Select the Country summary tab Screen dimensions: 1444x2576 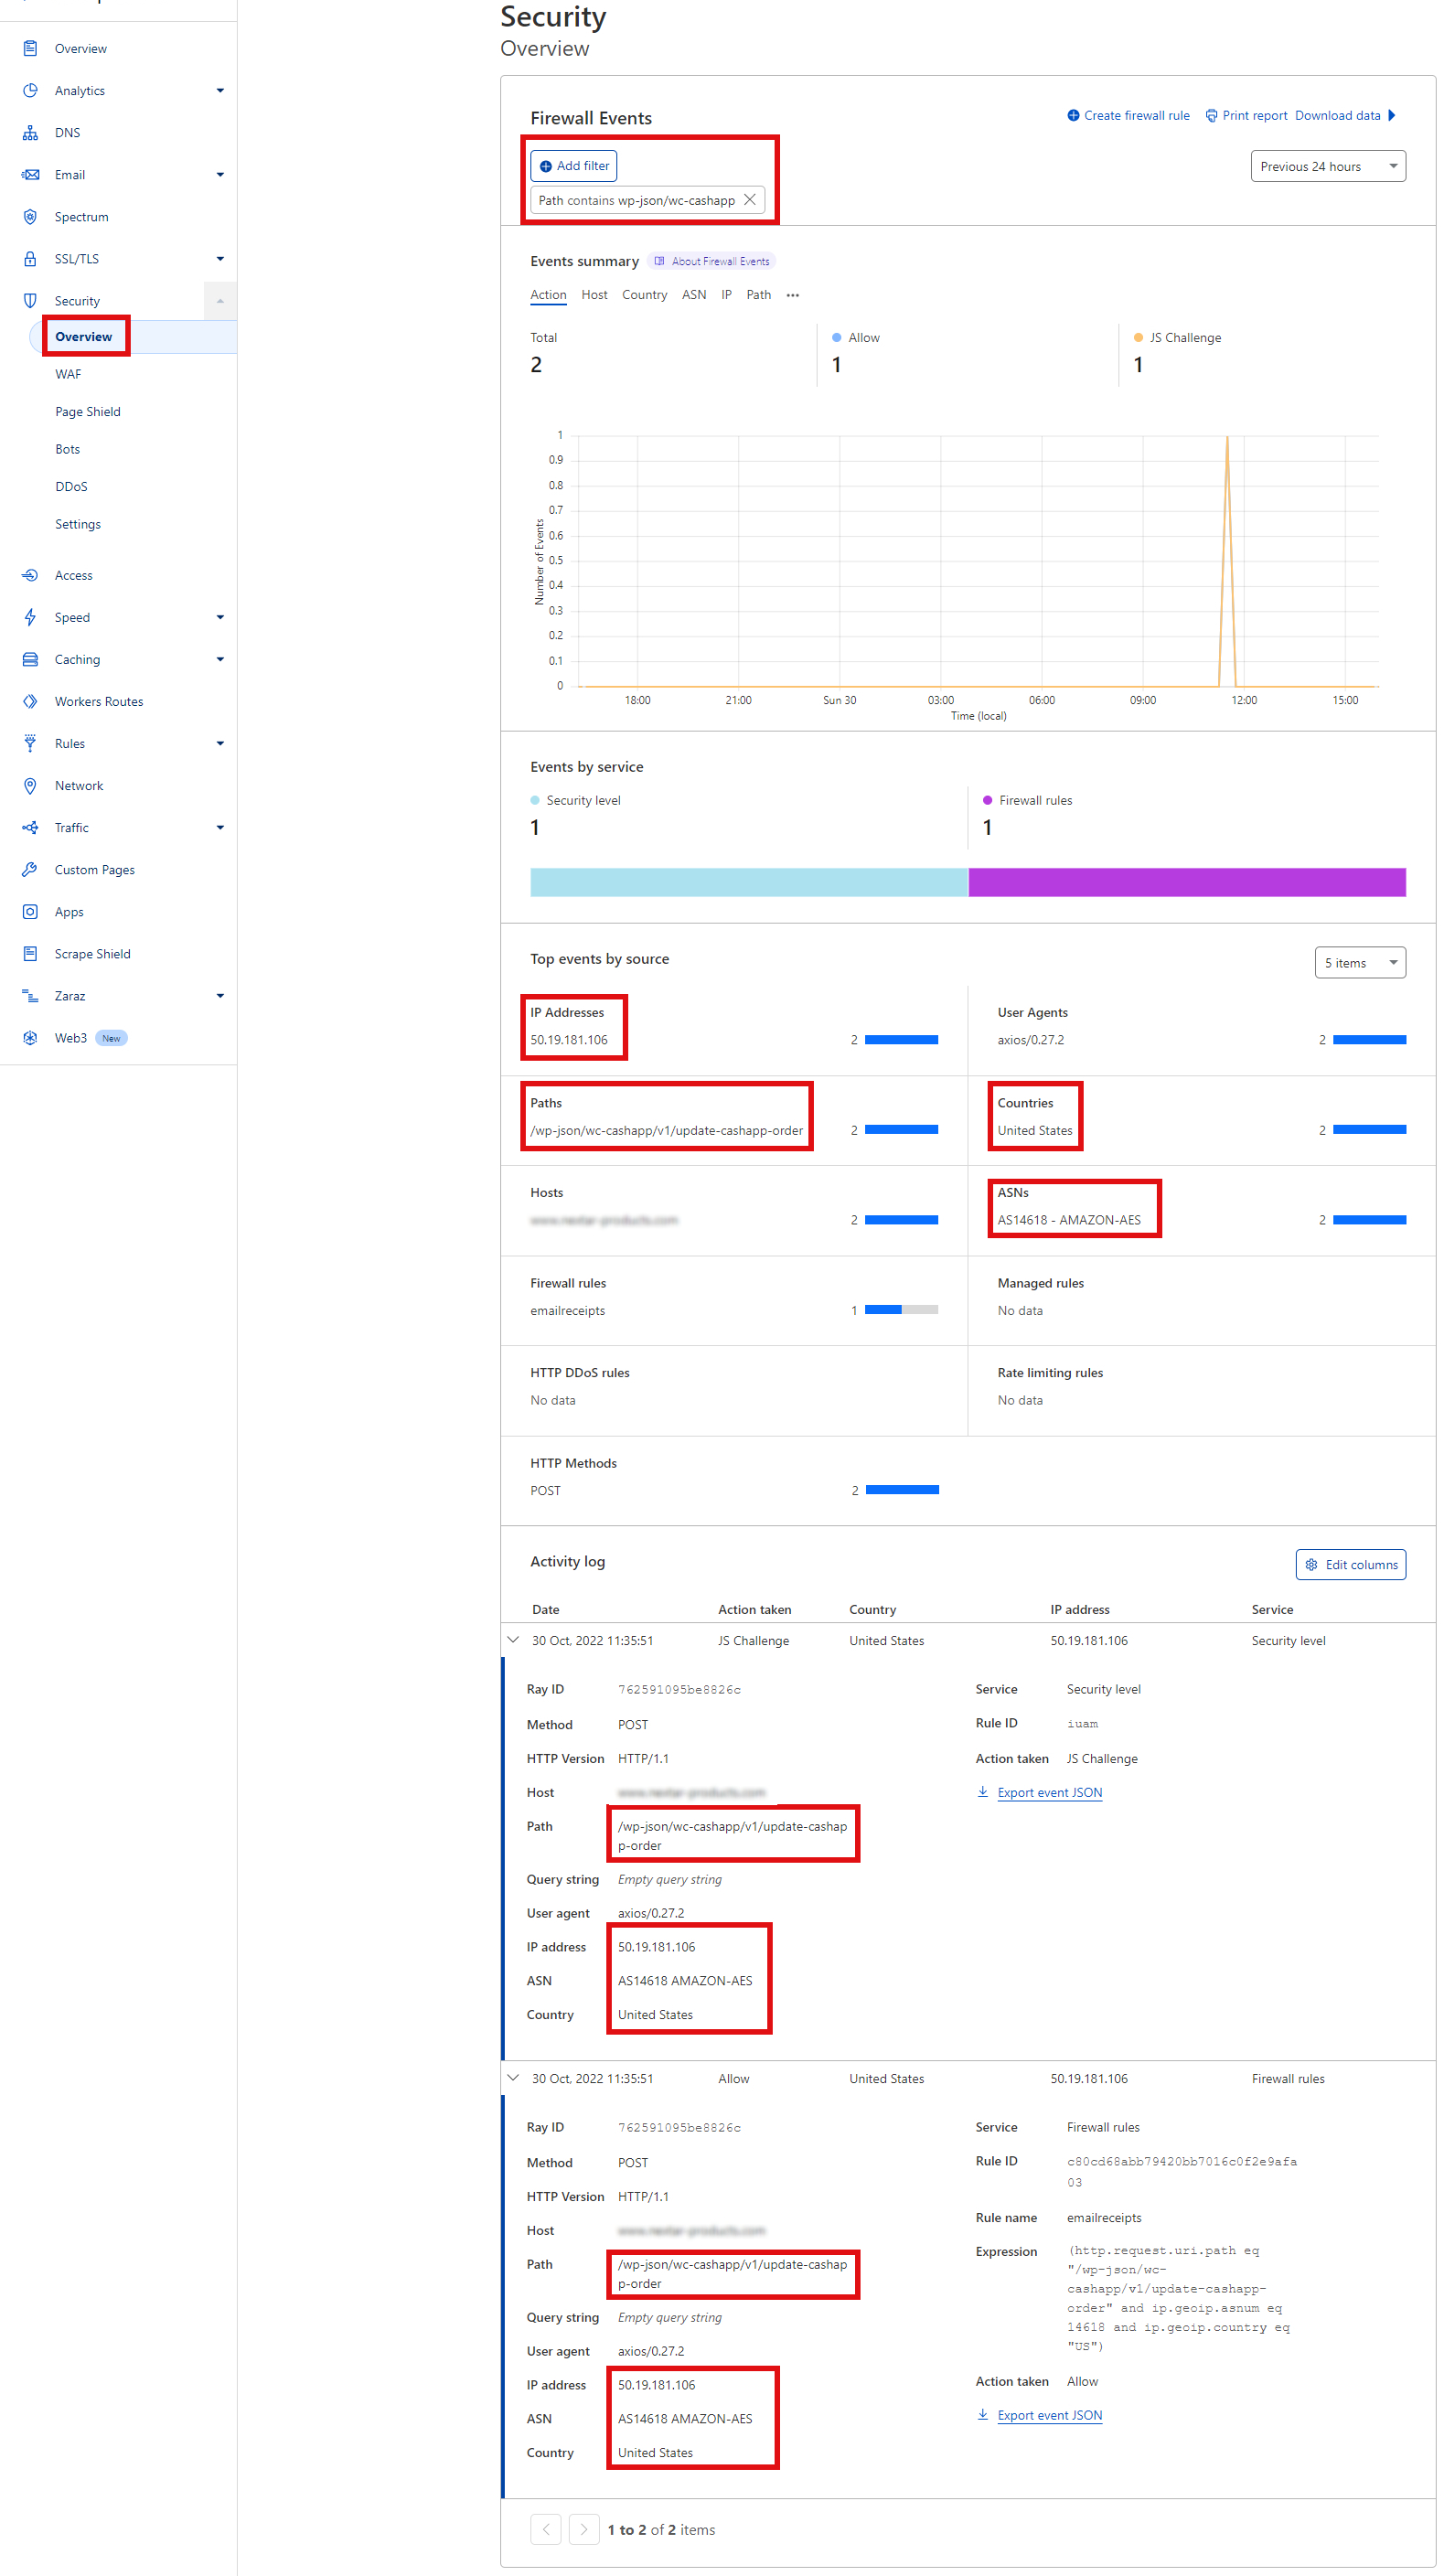tap(644, 294)
